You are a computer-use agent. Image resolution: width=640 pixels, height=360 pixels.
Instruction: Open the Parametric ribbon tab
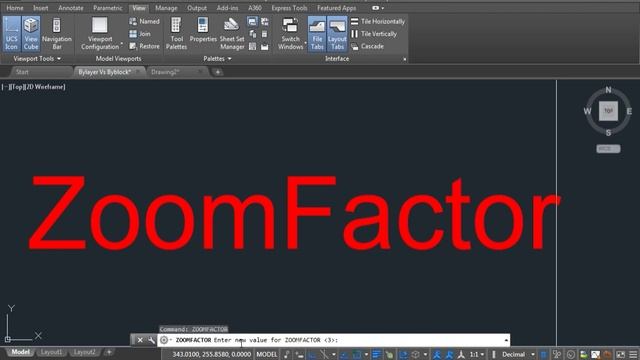(108, 8)
